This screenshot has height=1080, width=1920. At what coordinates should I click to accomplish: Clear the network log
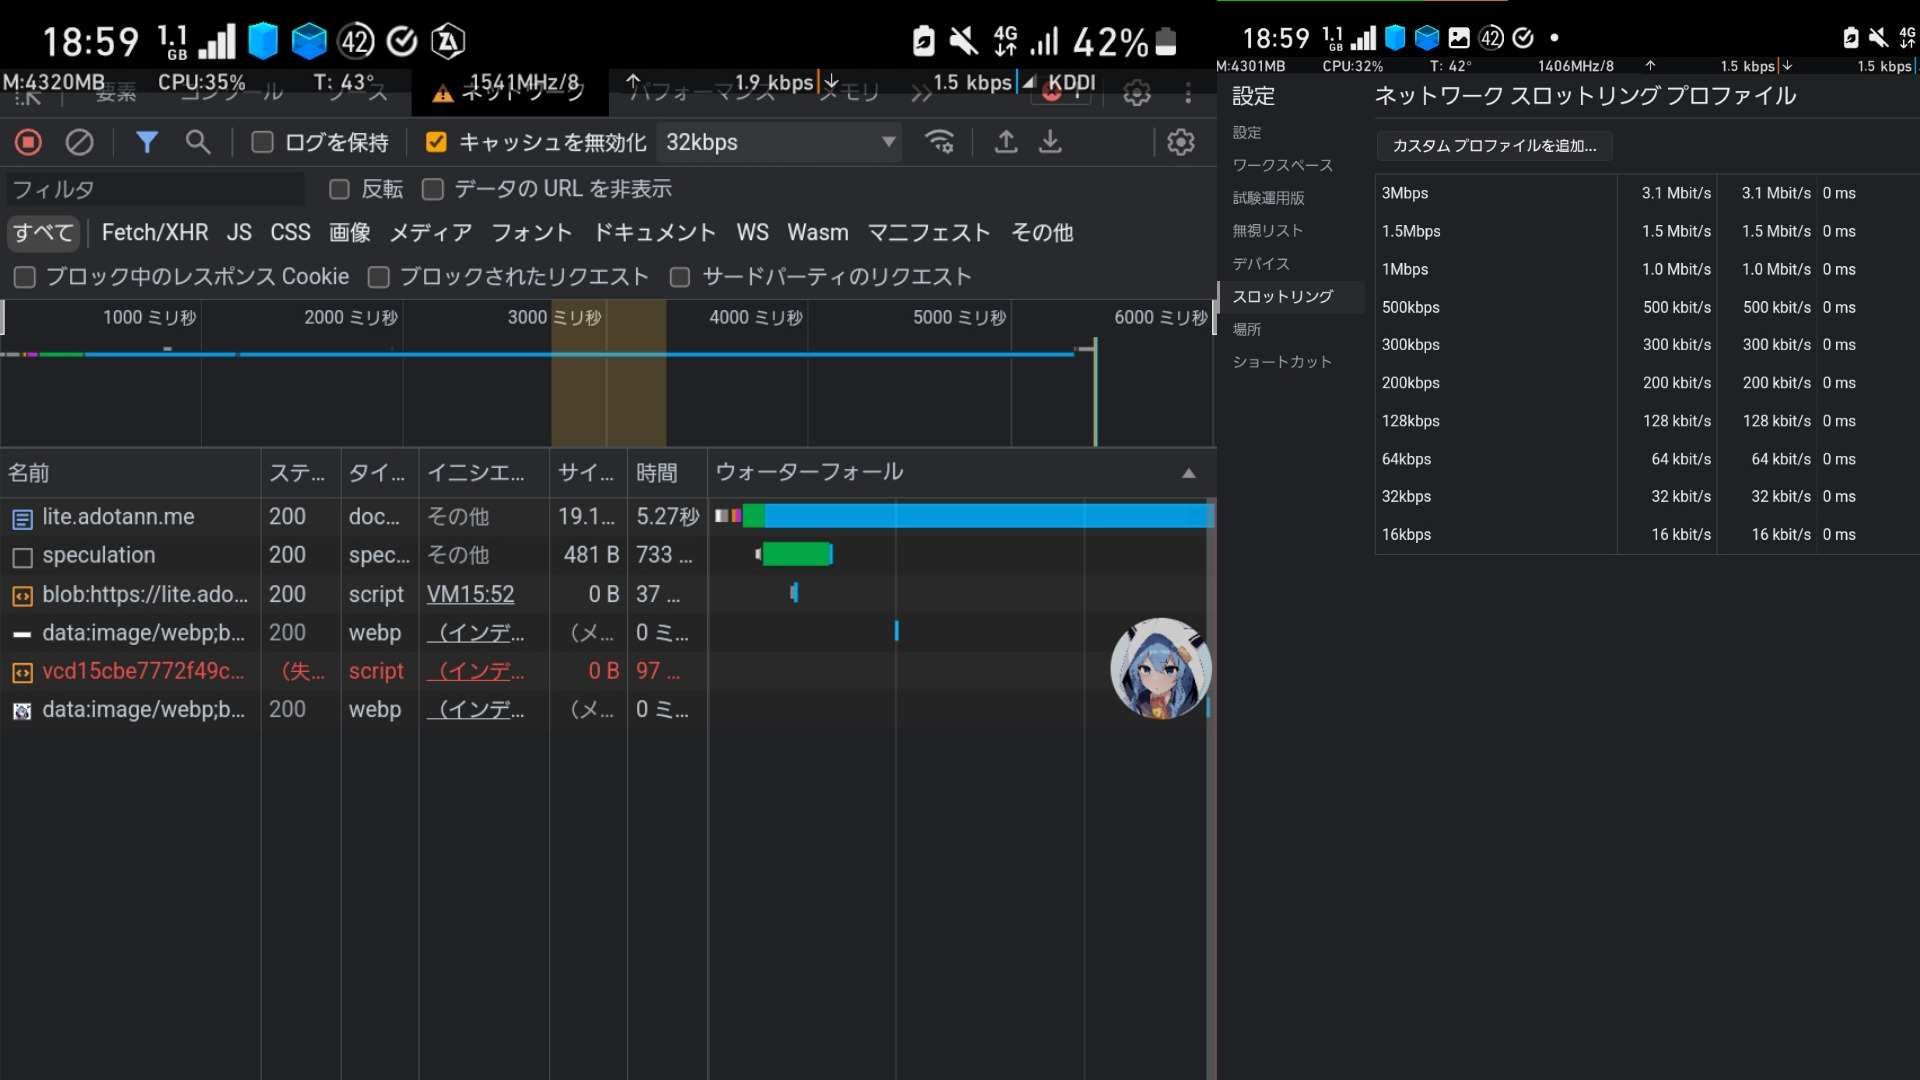point(79,142)
